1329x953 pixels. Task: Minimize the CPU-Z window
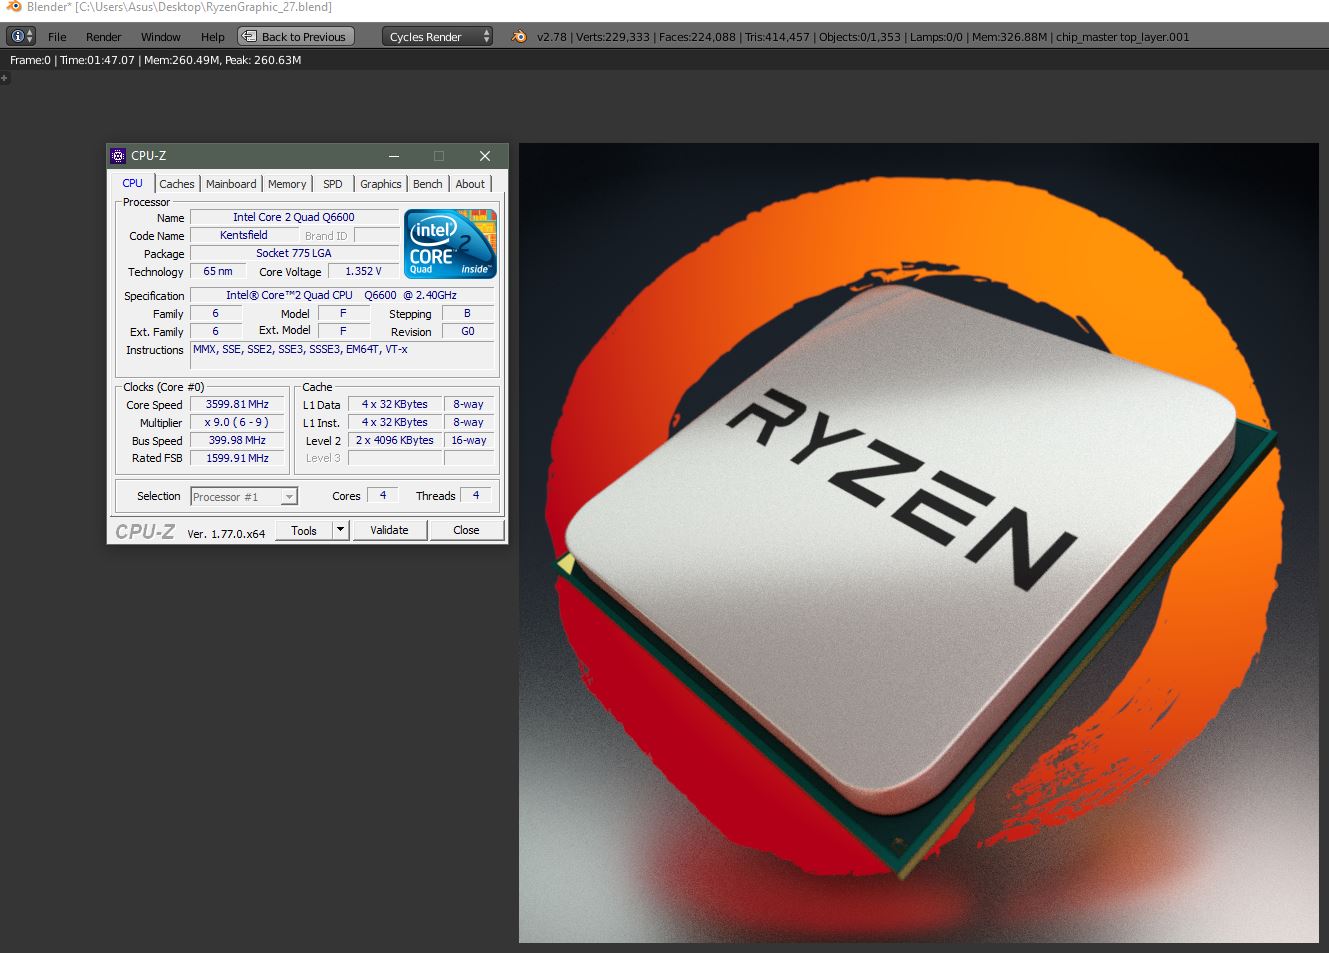pos(394,156)
